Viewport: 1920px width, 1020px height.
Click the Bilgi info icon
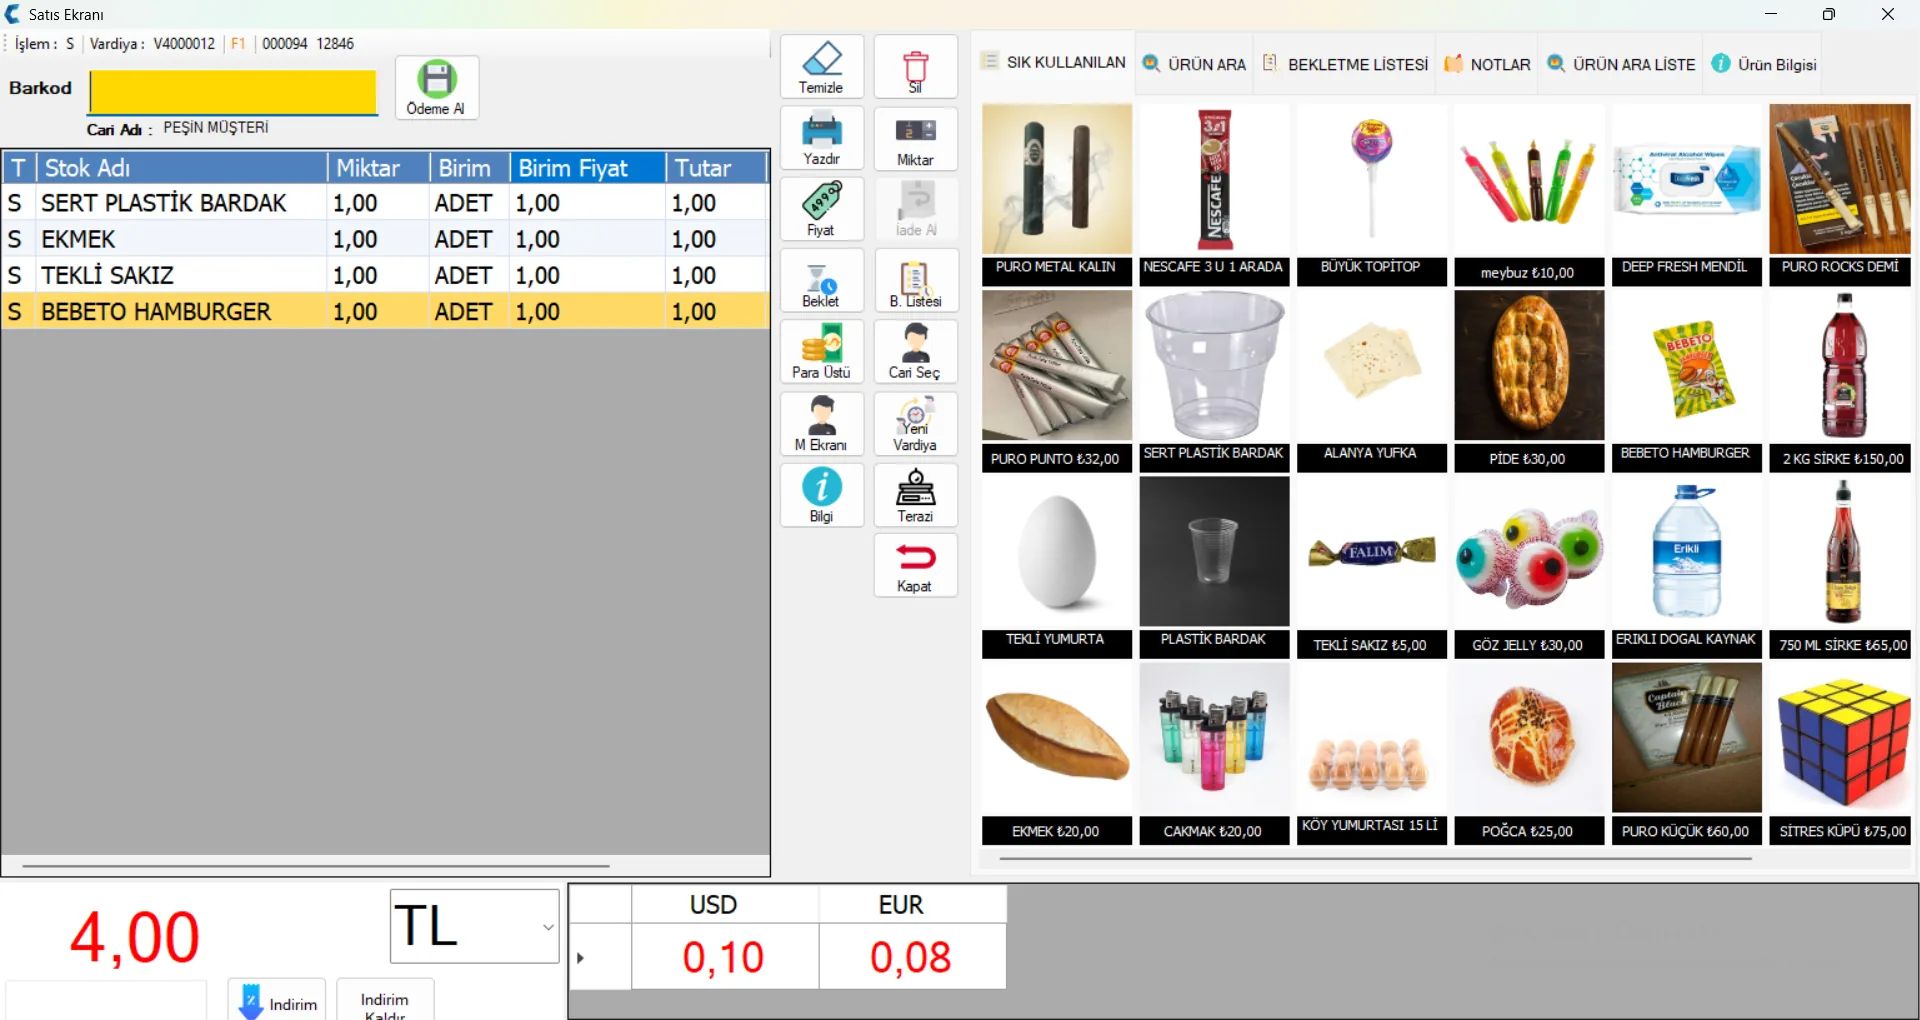click(821, 495)
